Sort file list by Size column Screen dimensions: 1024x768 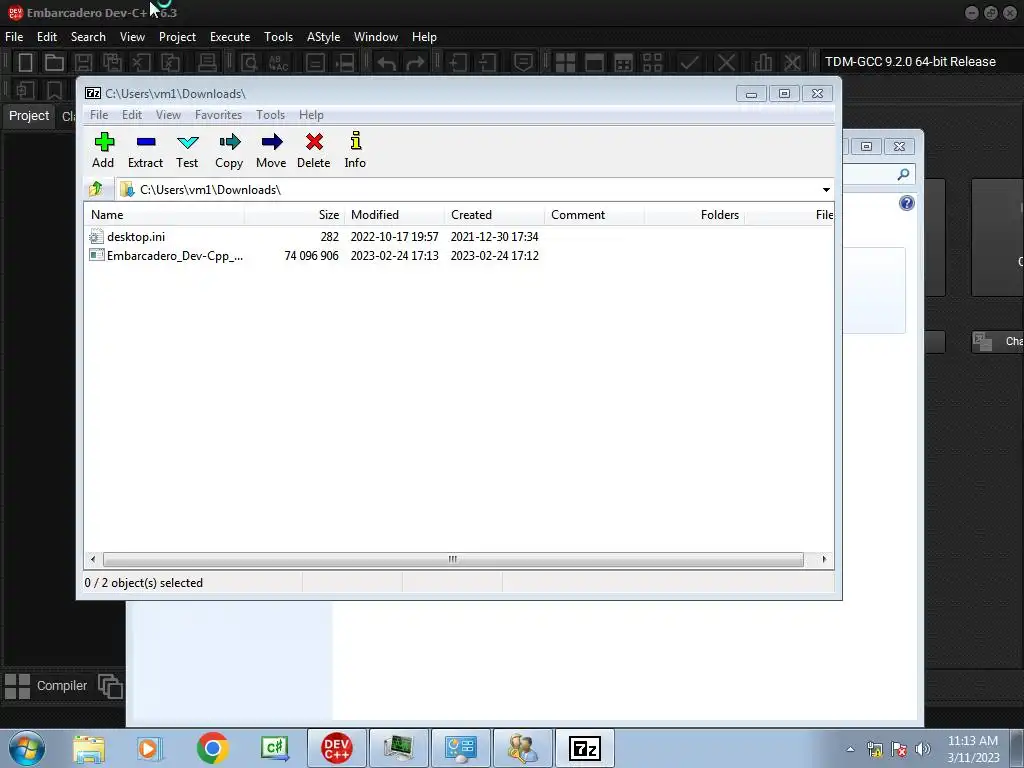(295, 215)
